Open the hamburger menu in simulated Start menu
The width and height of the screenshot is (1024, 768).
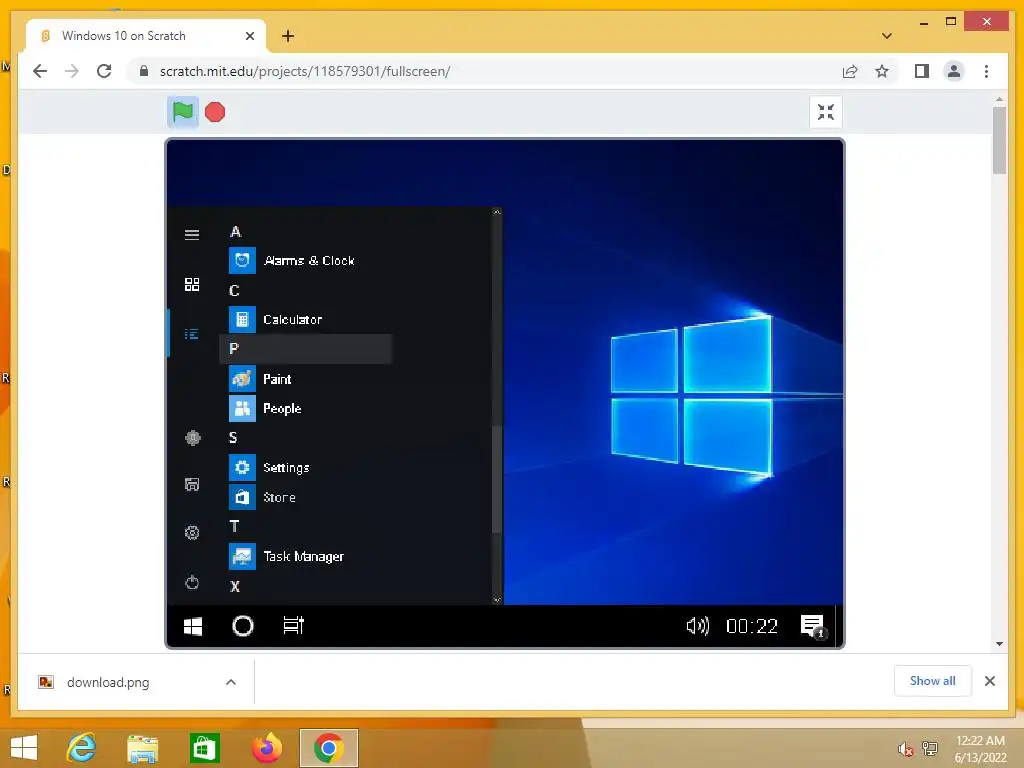[x=192, y=234]
